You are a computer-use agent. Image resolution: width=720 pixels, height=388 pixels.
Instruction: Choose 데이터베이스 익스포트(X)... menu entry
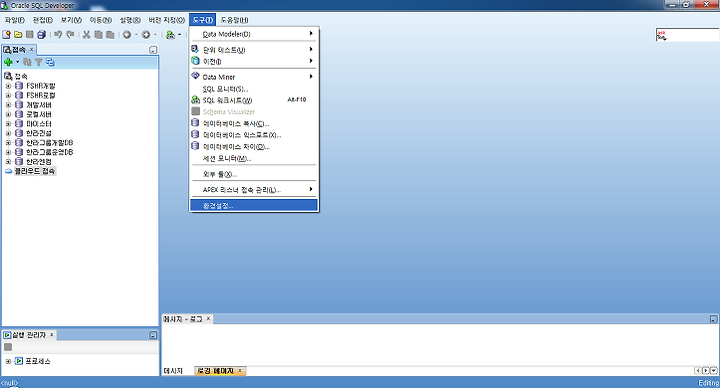pyautogui.click(x=254, y=135)
